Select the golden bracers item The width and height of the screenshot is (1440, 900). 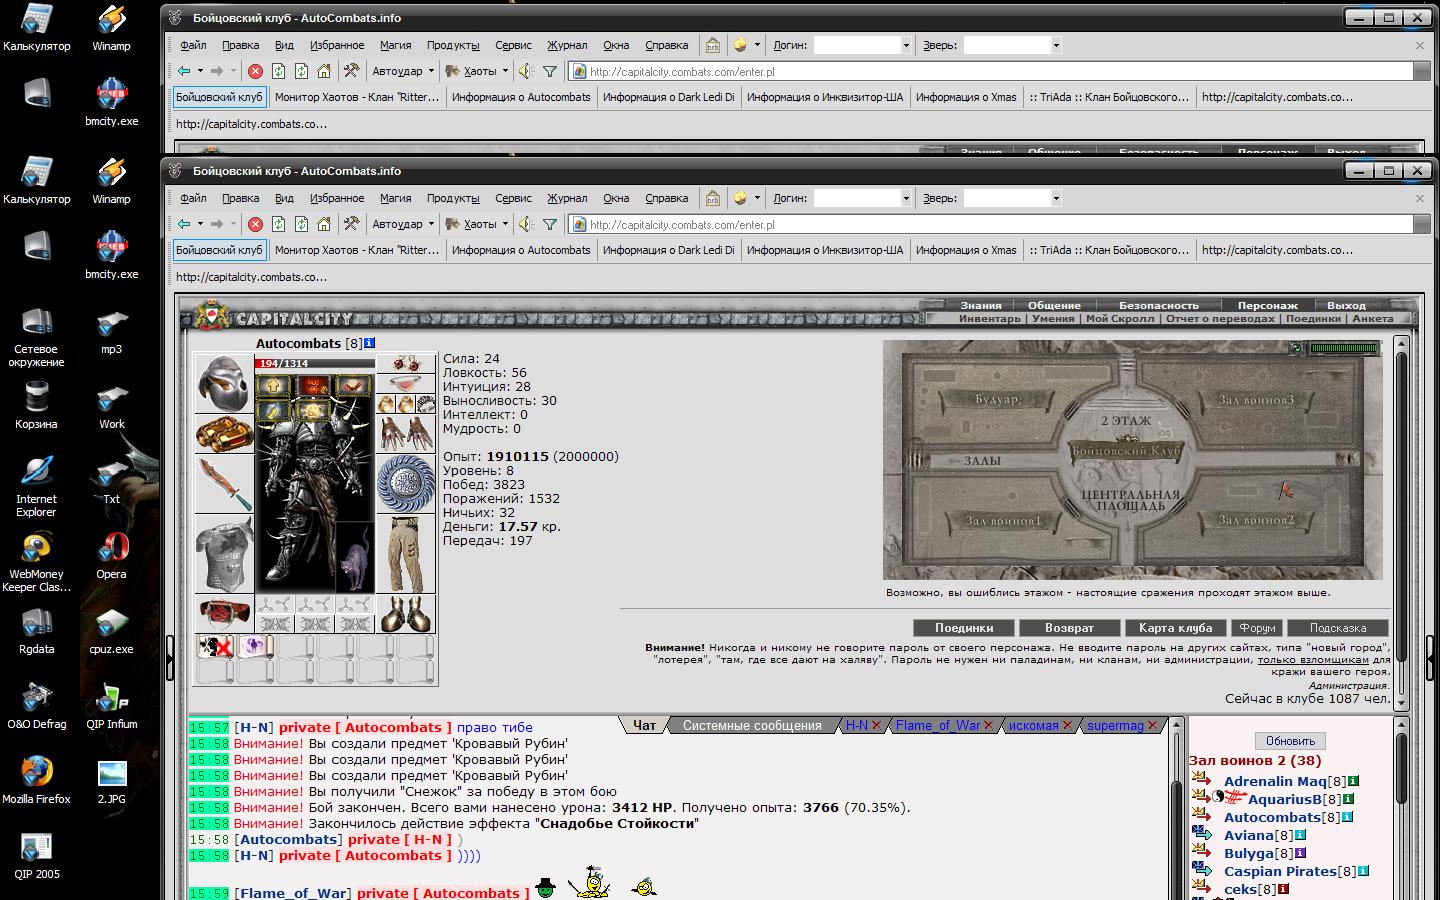[x=224, y=433]
